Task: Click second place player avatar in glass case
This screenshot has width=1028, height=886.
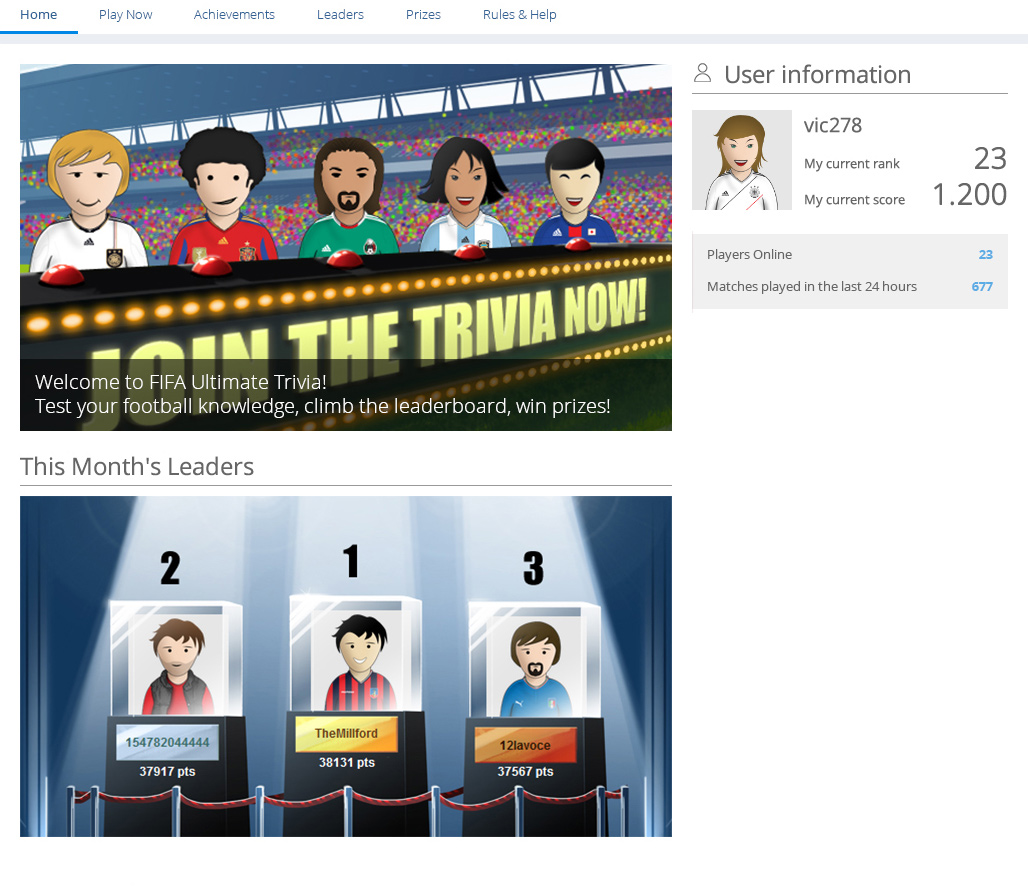Action: [178, 667]
